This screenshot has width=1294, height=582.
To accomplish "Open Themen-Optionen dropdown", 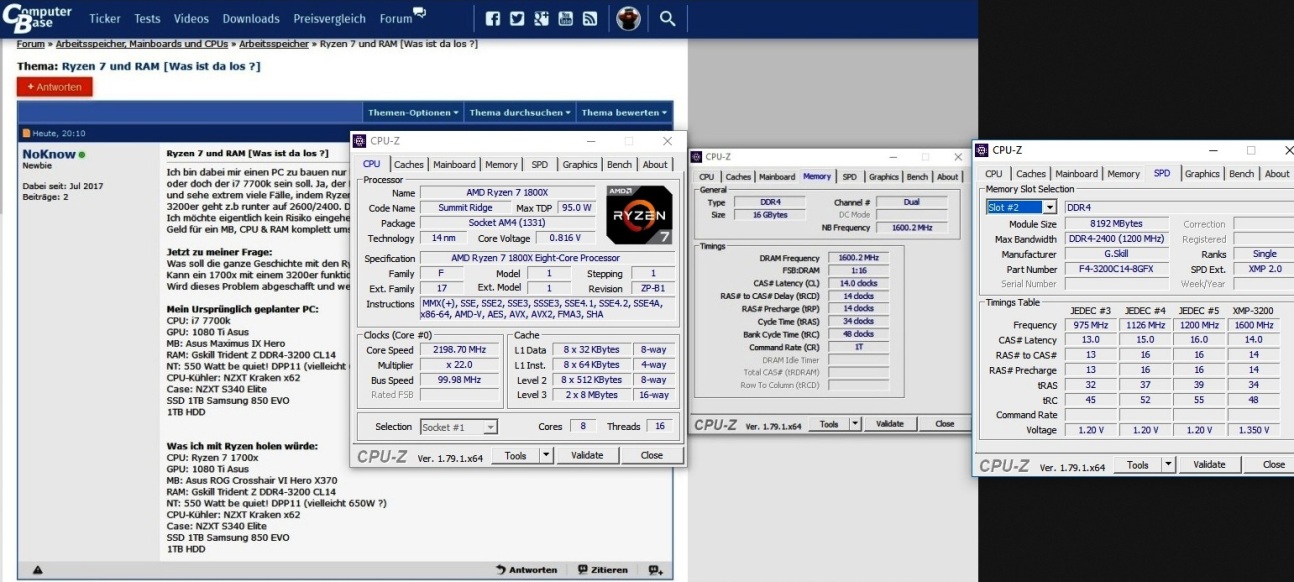I will 413,113.
